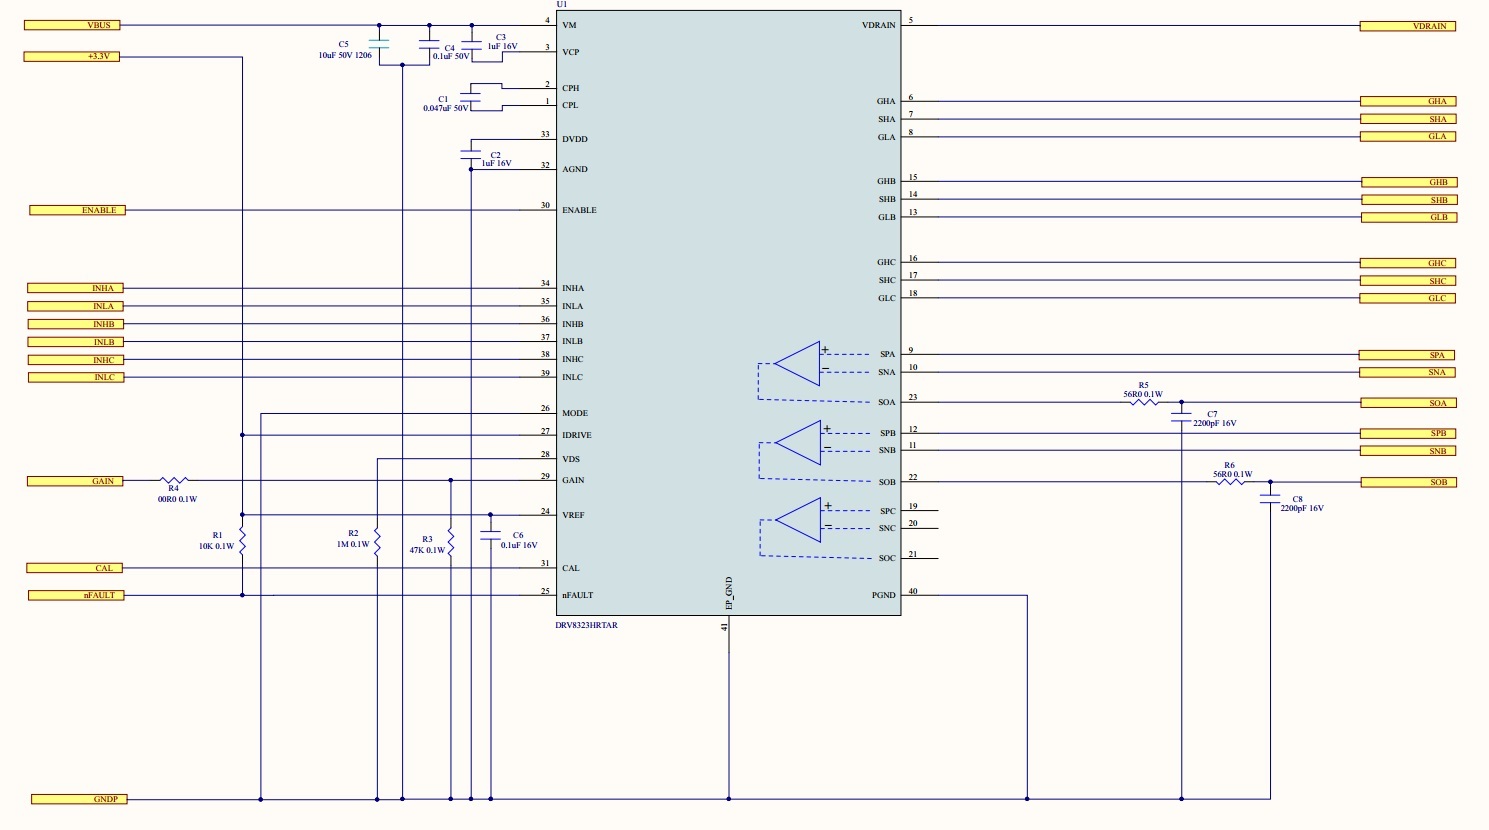Click the '1M 0.1W' value text
This screenshot has width=1489, height=830.
click(x=353, y=544)
